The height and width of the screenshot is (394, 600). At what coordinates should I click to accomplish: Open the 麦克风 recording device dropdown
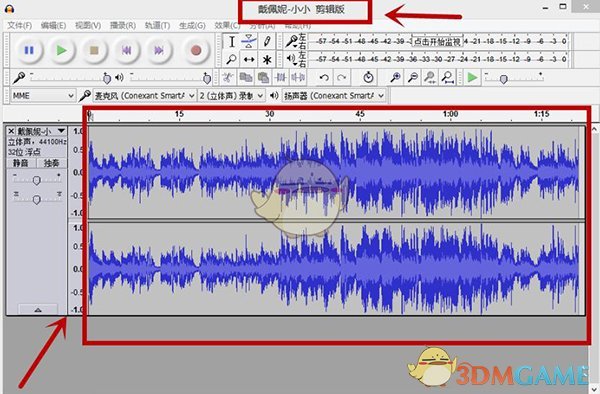point(144,96)
